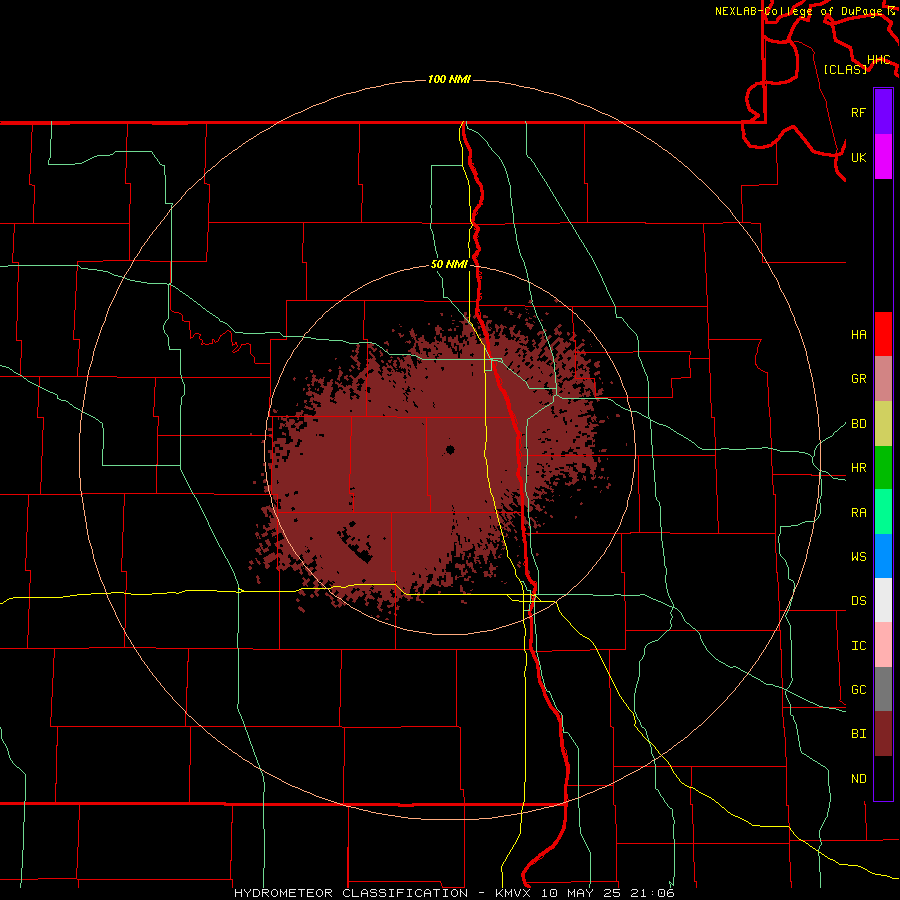Click the ND legend label

pos(858,779)
